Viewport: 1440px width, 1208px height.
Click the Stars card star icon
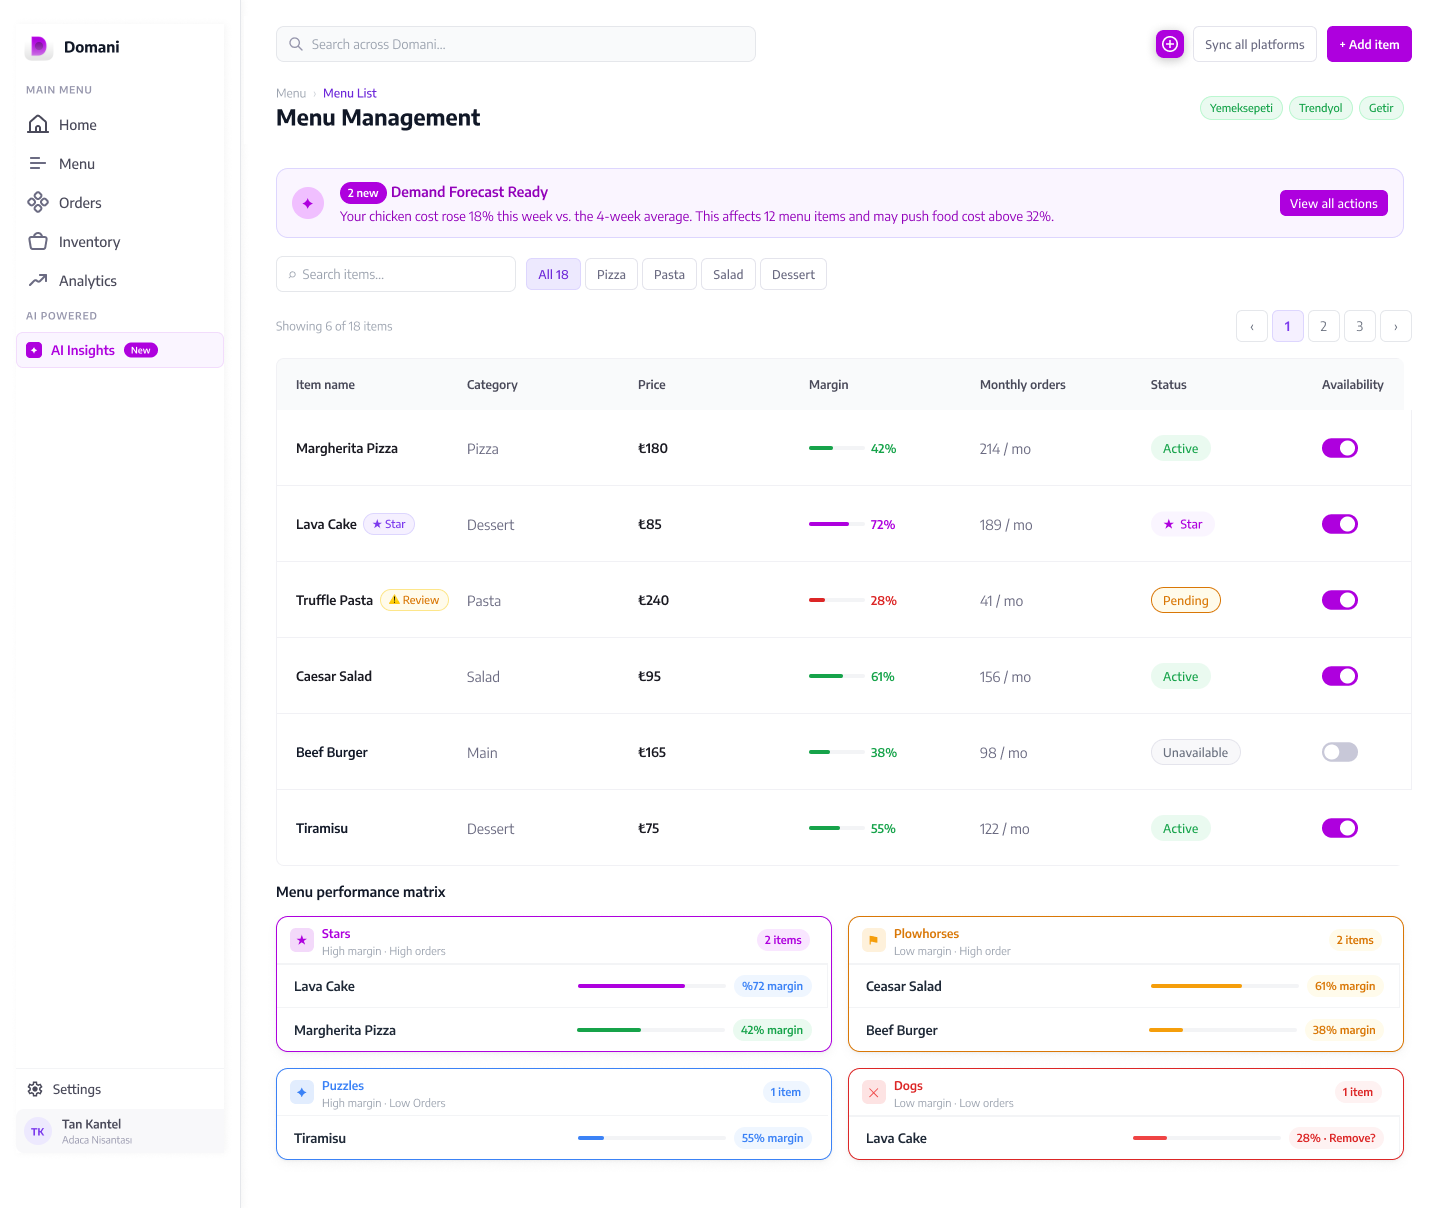point(302,940)
